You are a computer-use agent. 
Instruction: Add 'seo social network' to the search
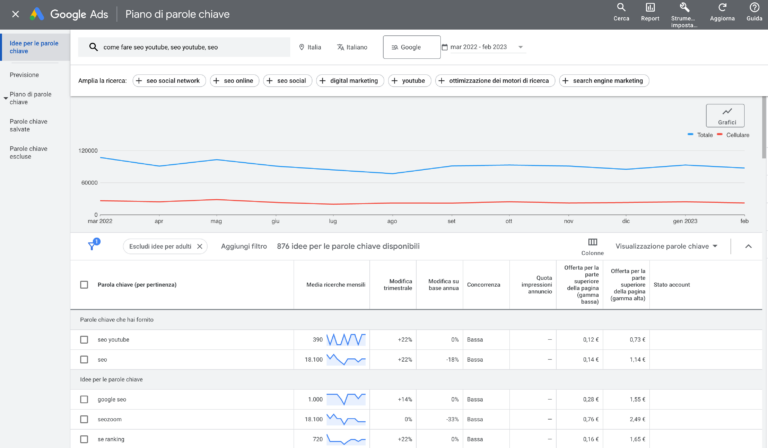[x=168, y=80]
